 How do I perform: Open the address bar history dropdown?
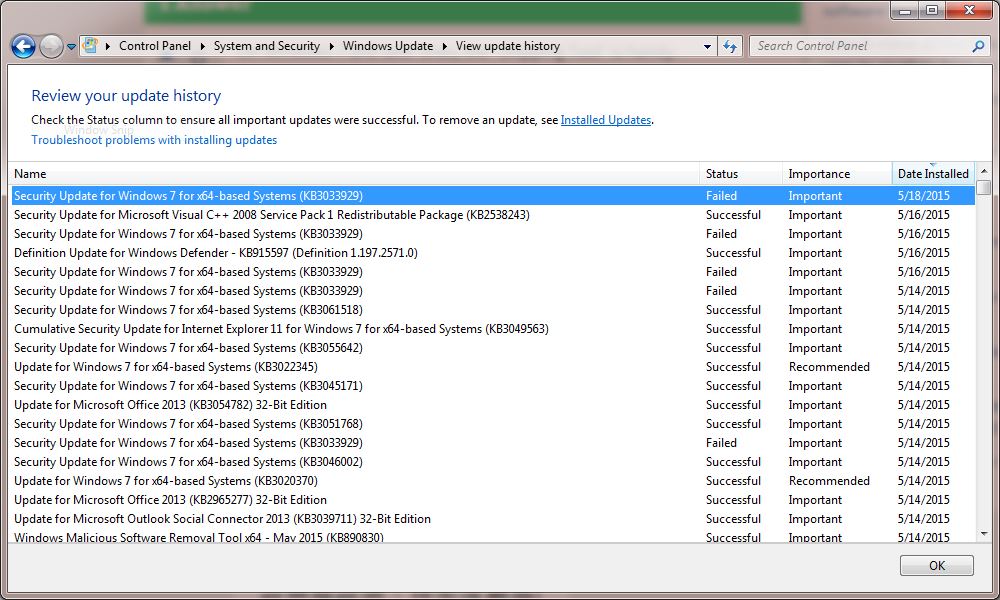(707, 47)
